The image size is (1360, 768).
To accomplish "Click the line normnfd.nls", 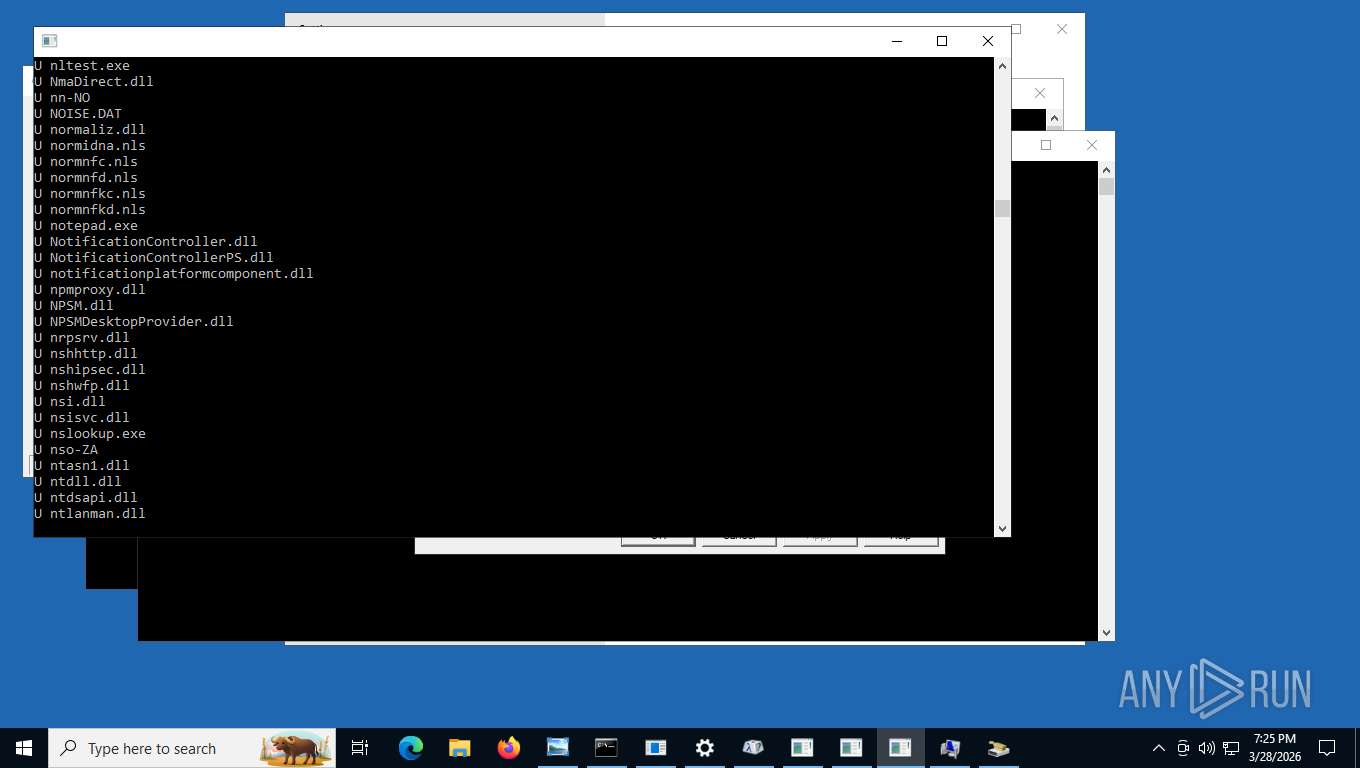I will point(94,177).
